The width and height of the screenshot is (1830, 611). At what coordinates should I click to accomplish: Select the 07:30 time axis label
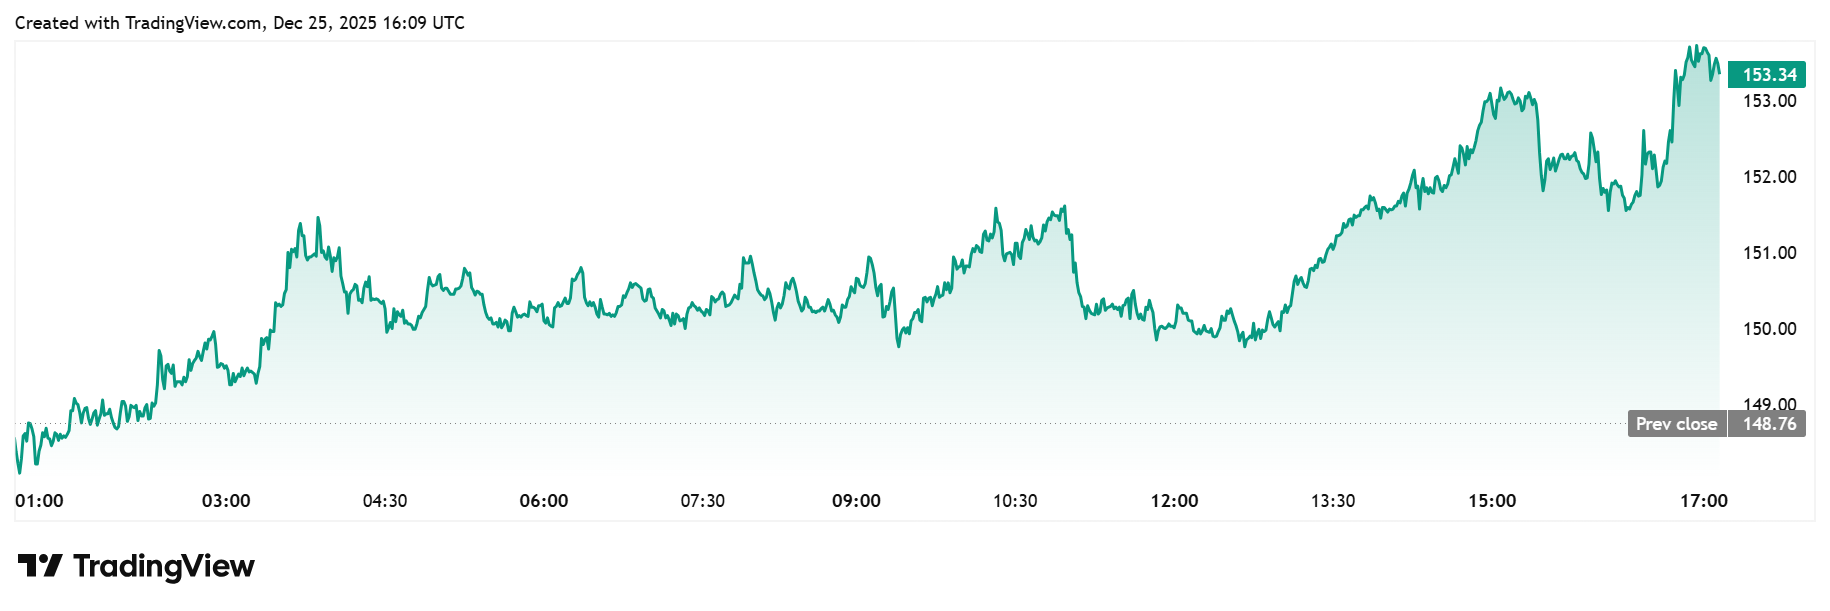pos(703,501)
